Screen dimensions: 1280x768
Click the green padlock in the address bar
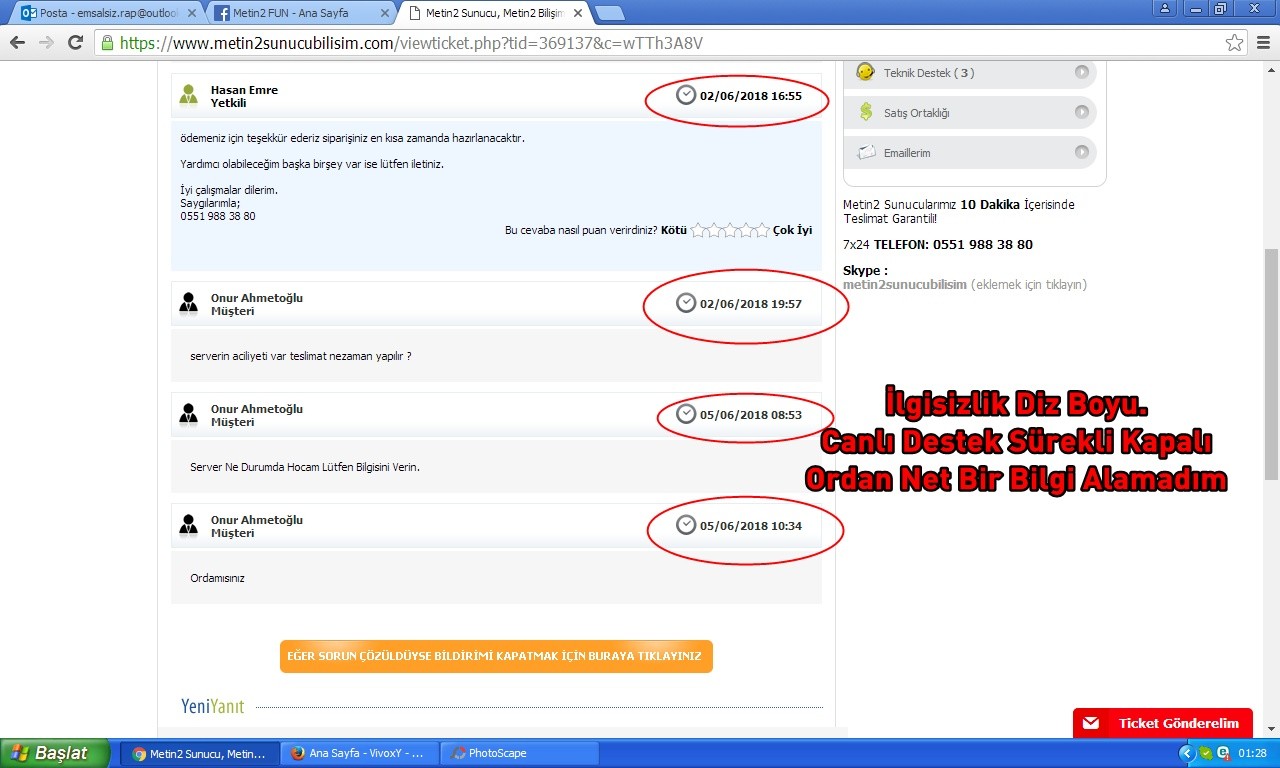pos(108,43)
